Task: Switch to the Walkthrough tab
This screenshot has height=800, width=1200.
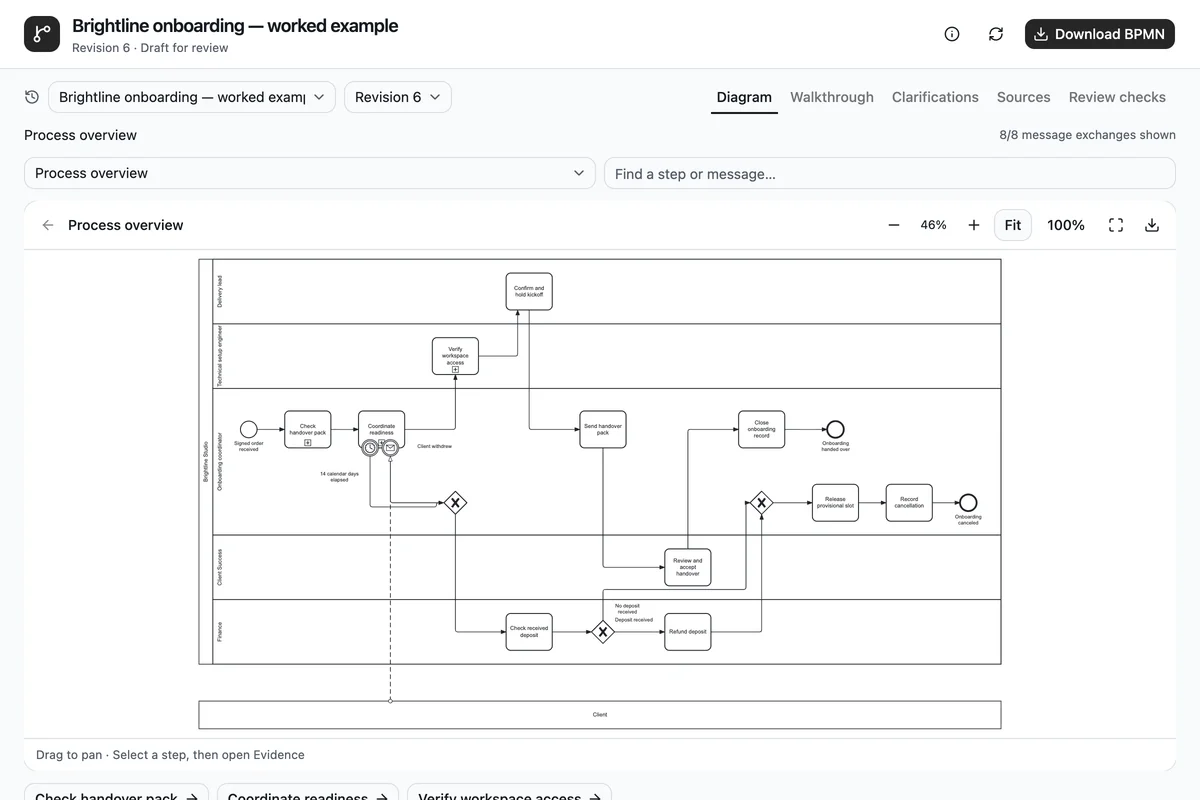Action: pos(832,97)
